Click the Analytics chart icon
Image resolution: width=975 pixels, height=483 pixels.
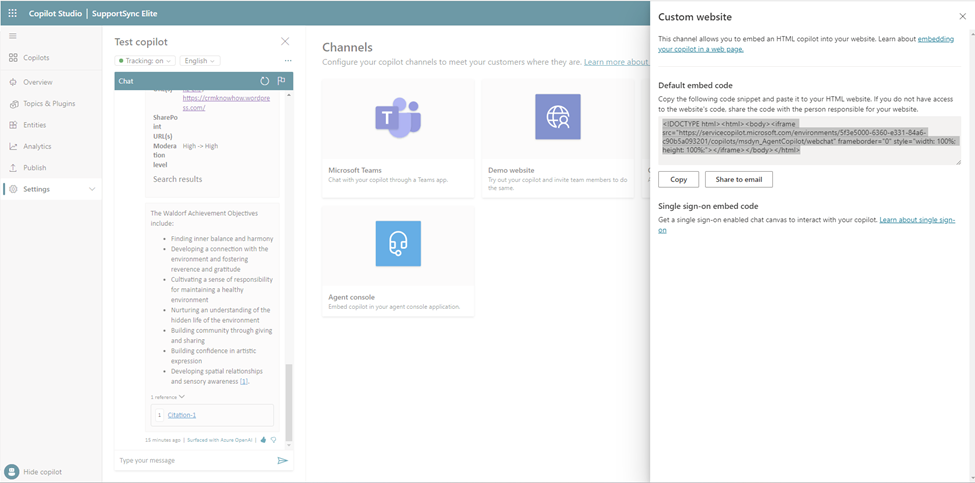[13, 147]
